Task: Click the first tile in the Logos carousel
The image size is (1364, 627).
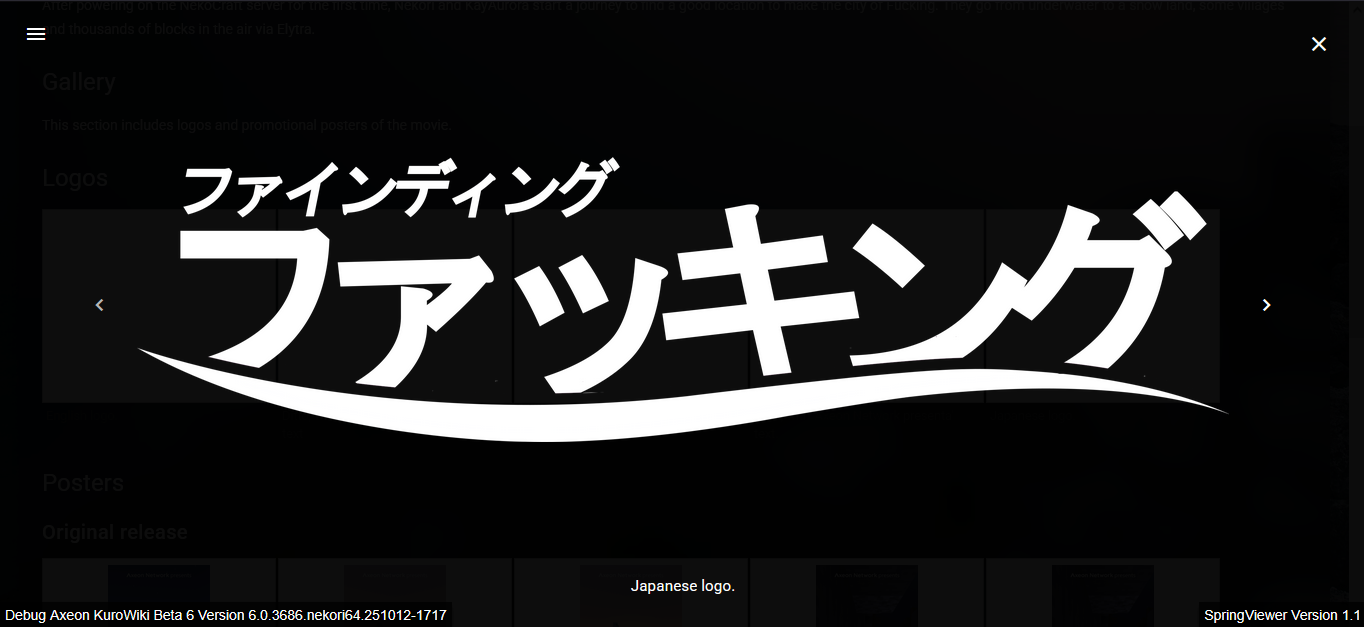Action: (157, 306)
